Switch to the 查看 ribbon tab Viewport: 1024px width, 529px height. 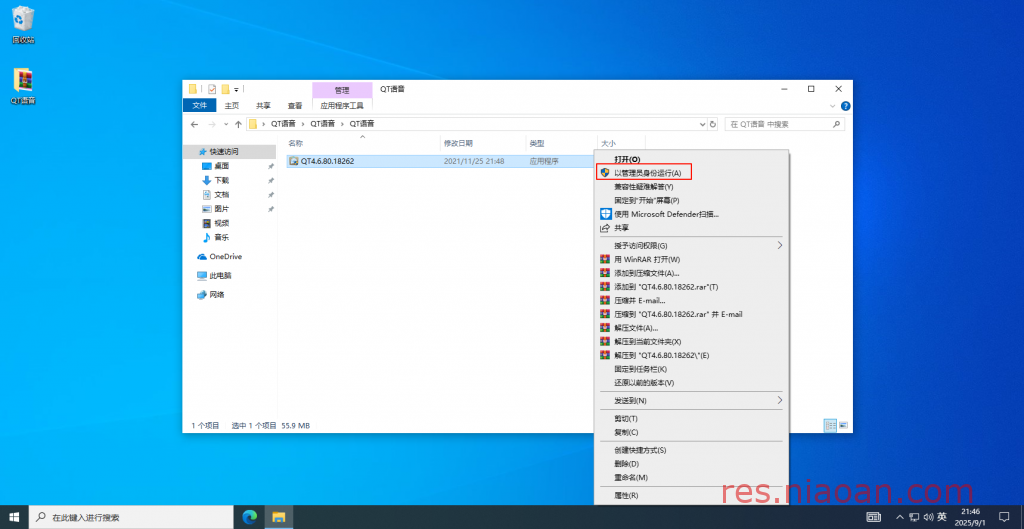(x=295, y=105)
